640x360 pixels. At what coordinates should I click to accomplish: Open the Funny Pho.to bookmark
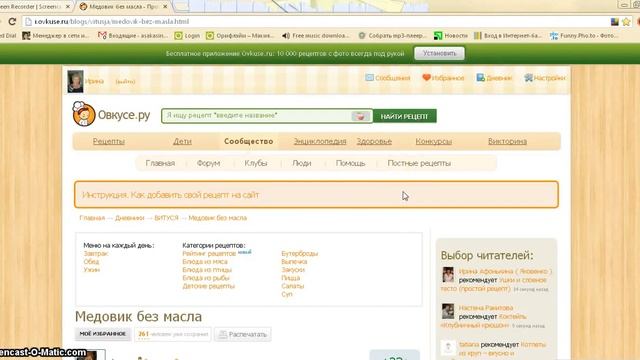tap(584, 36)
